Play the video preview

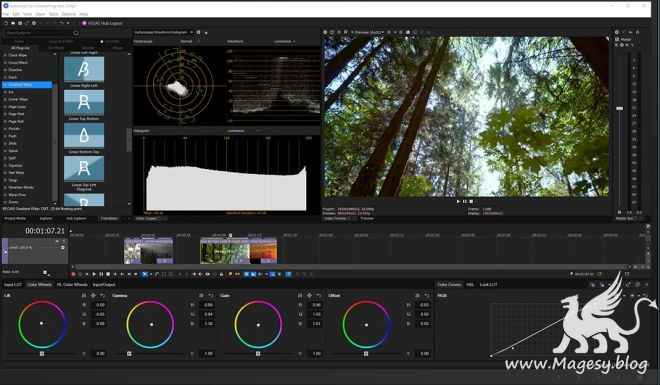[458, 202]
